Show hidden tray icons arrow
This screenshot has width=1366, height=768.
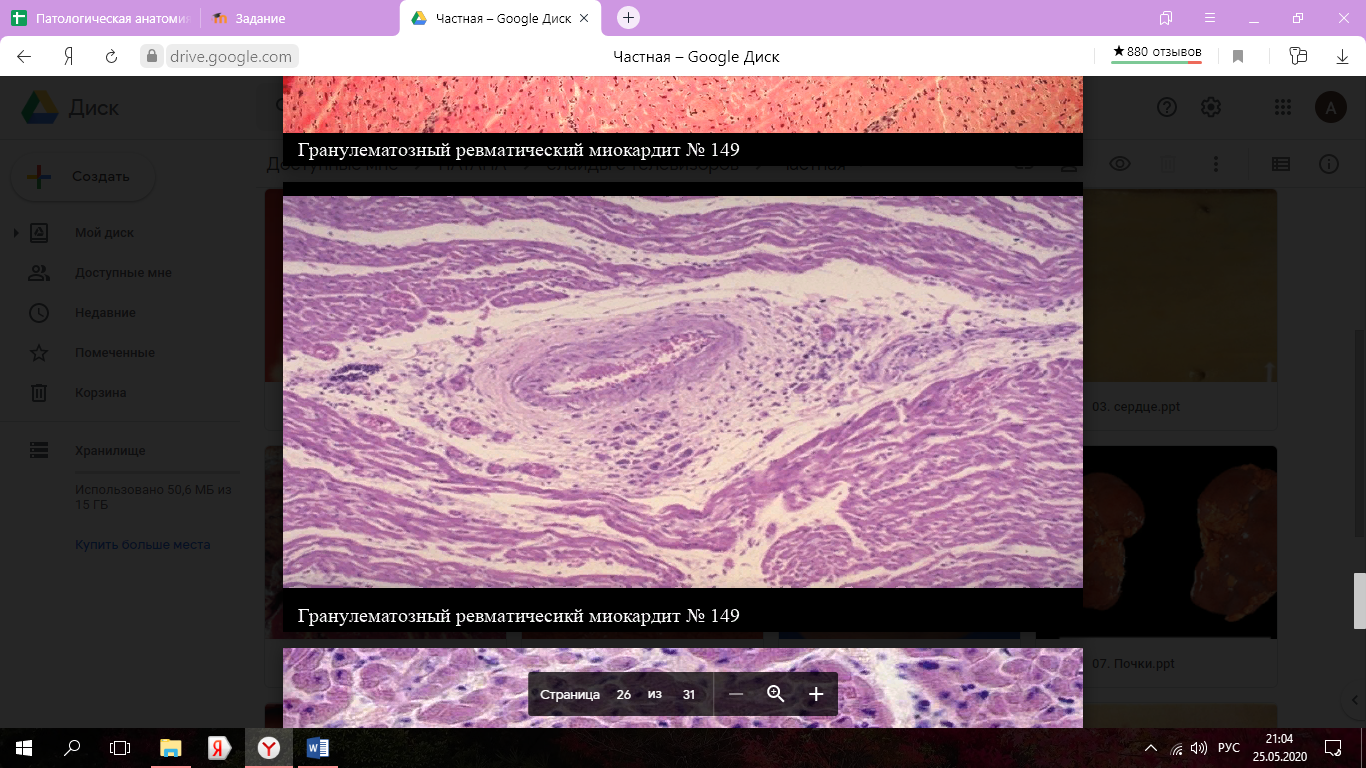[1151, 748]
